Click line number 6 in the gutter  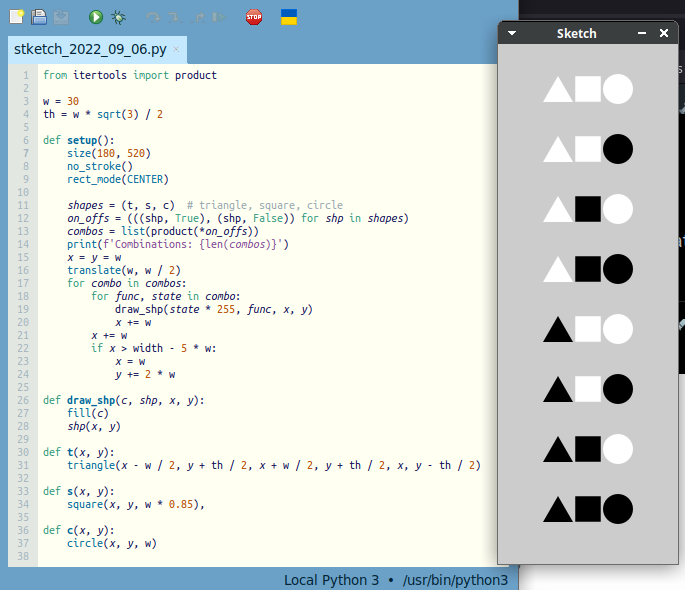[x=25, y=140]
